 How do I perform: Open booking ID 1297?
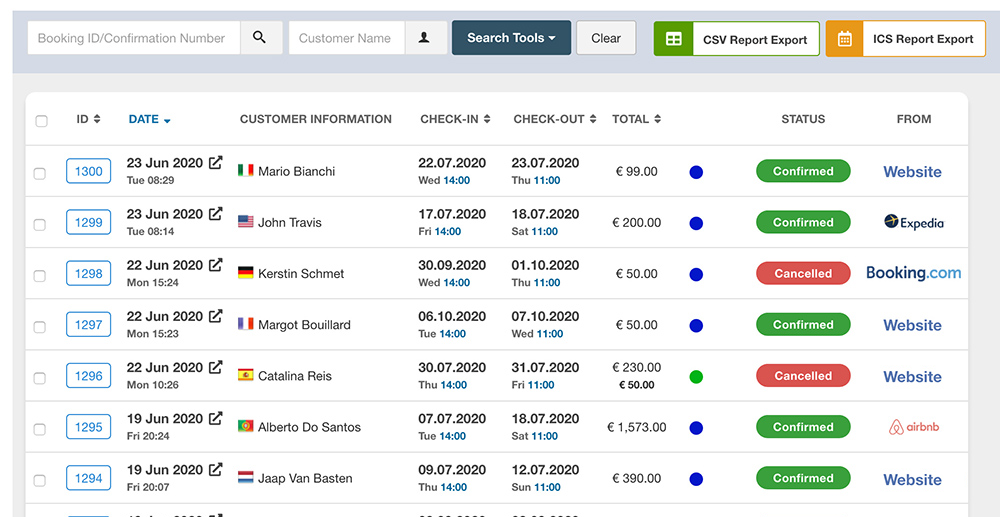point(89,324)
